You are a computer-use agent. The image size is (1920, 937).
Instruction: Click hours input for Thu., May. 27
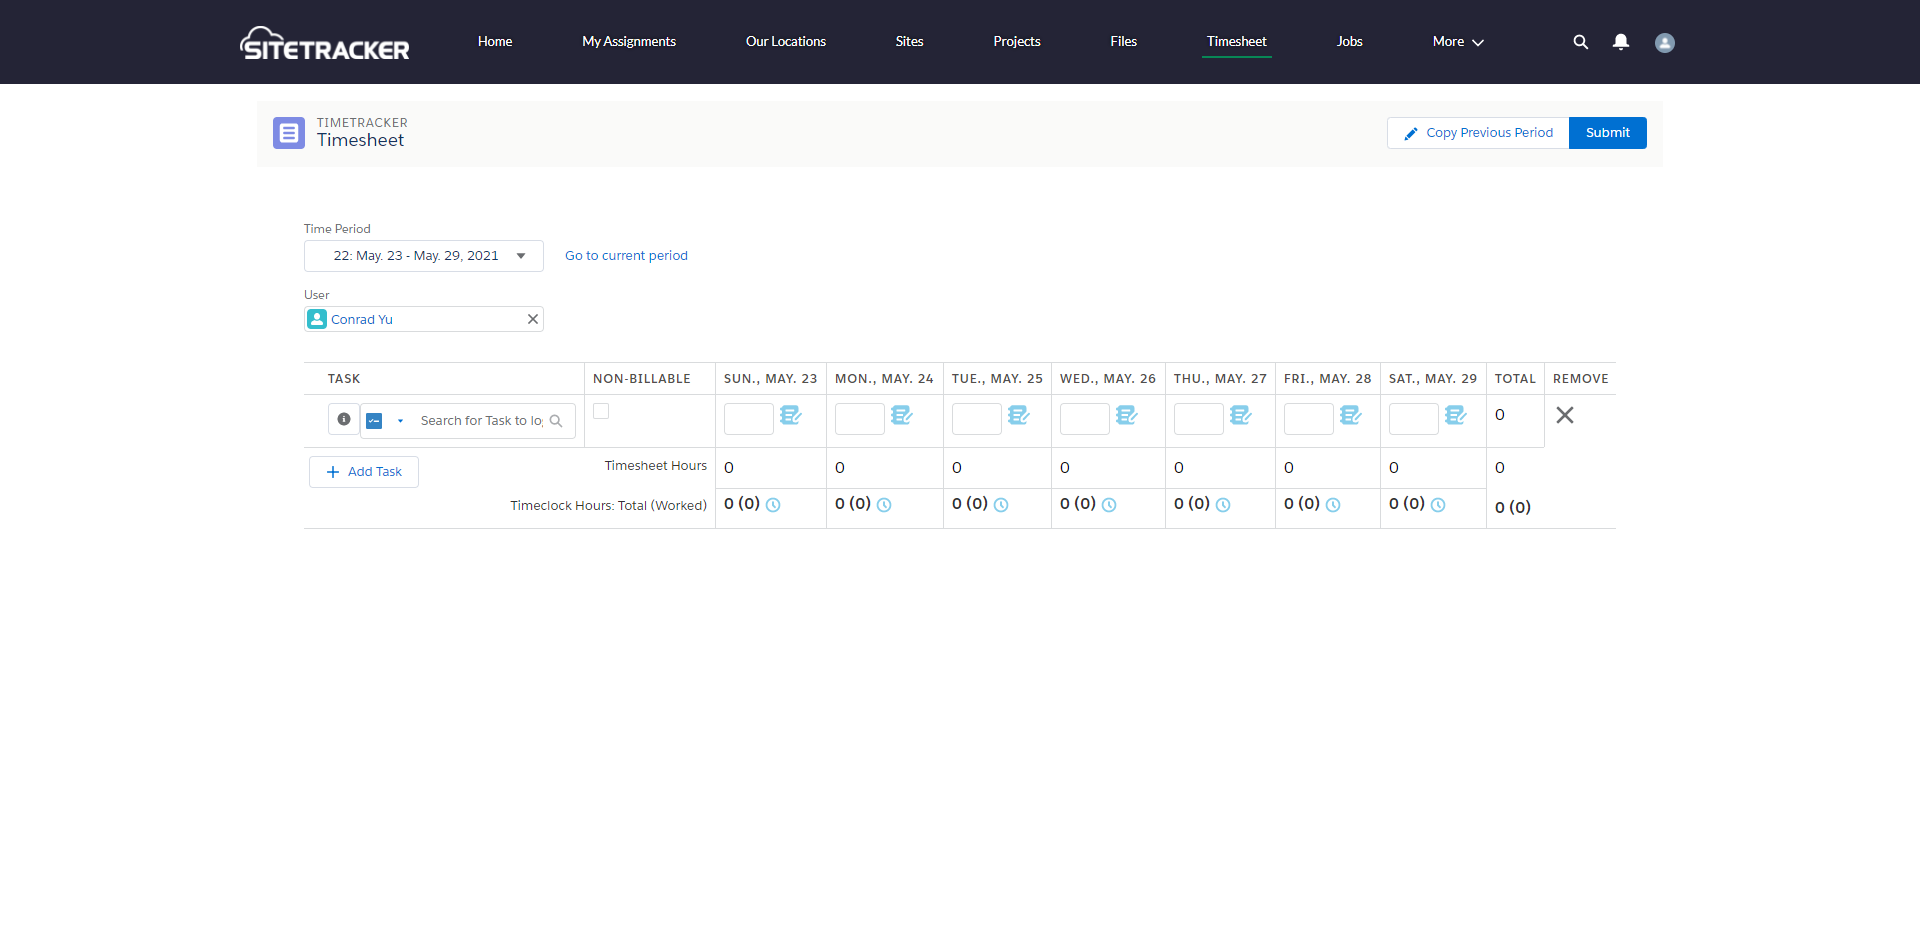coord(1199,419)
